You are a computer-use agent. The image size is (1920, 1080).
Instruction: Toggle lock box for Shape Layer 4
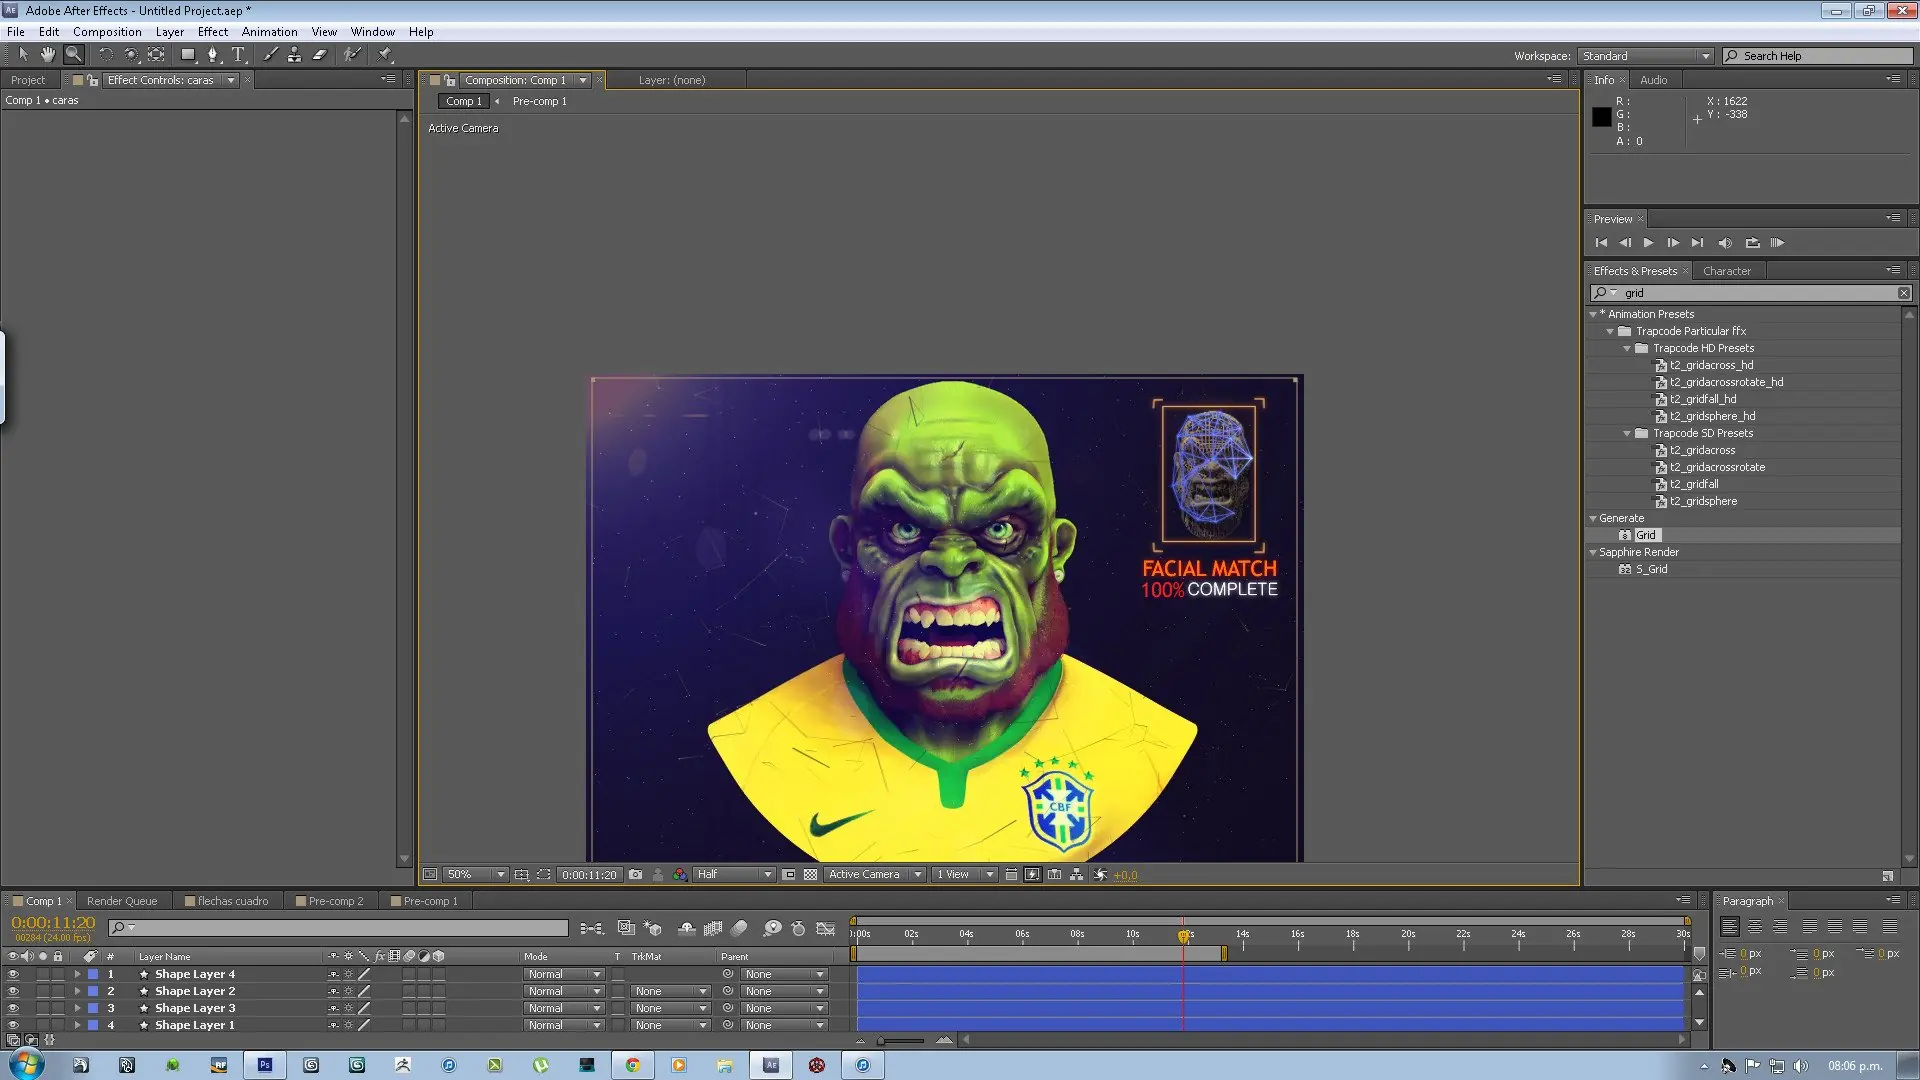(58, 975)
